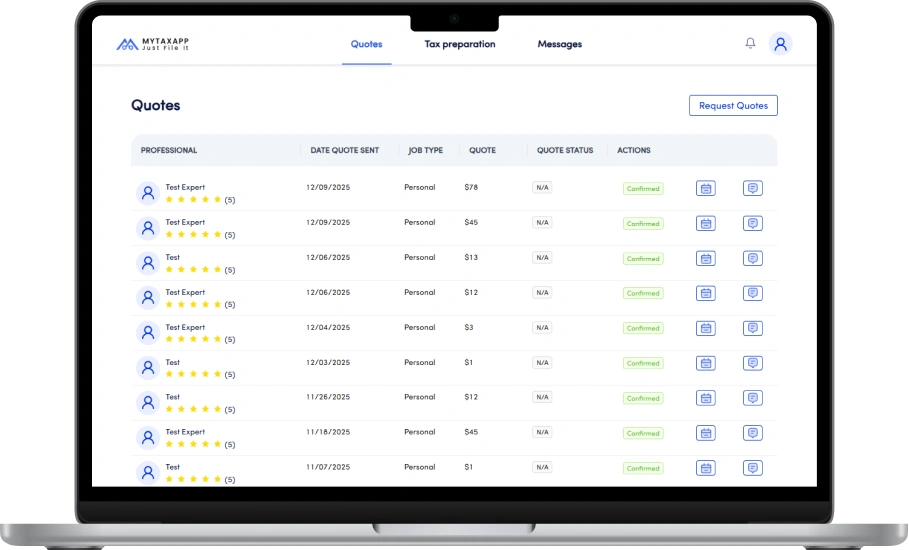Click calendar icon for the 12/06/2025 $13 quote
Screen dimensions: 909x550
[x=706, y=258]
